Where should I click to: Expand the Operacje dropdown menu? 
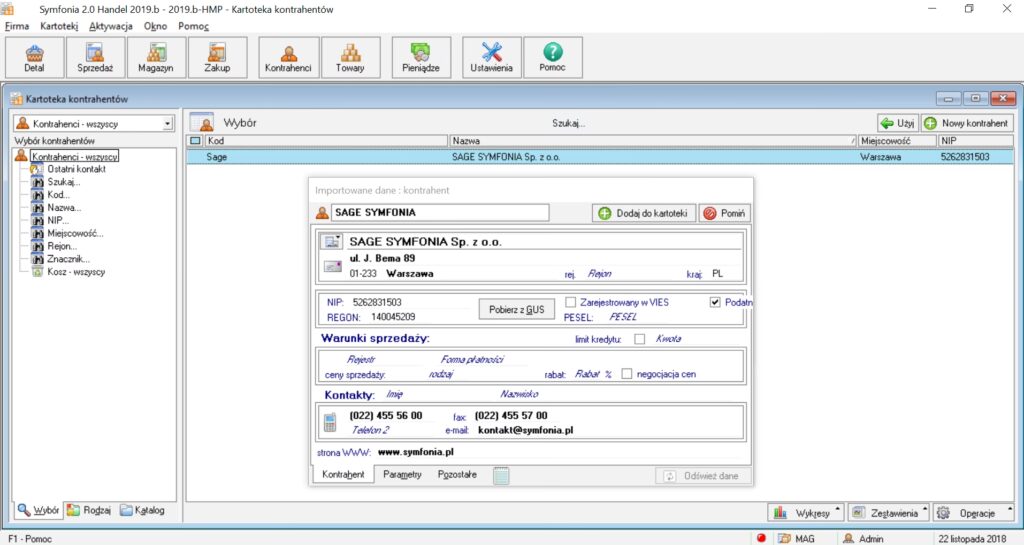coord(970,513)
